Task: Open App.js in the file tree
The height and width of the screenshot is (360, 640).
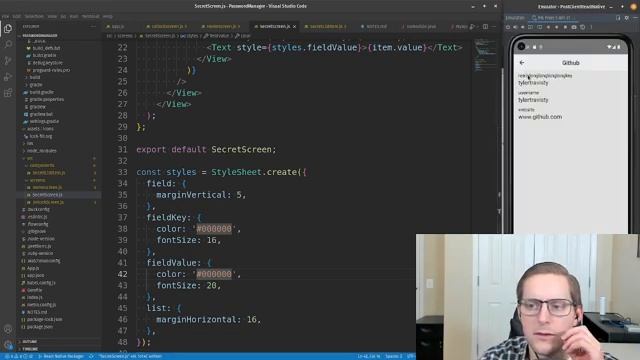Action: 33,268
